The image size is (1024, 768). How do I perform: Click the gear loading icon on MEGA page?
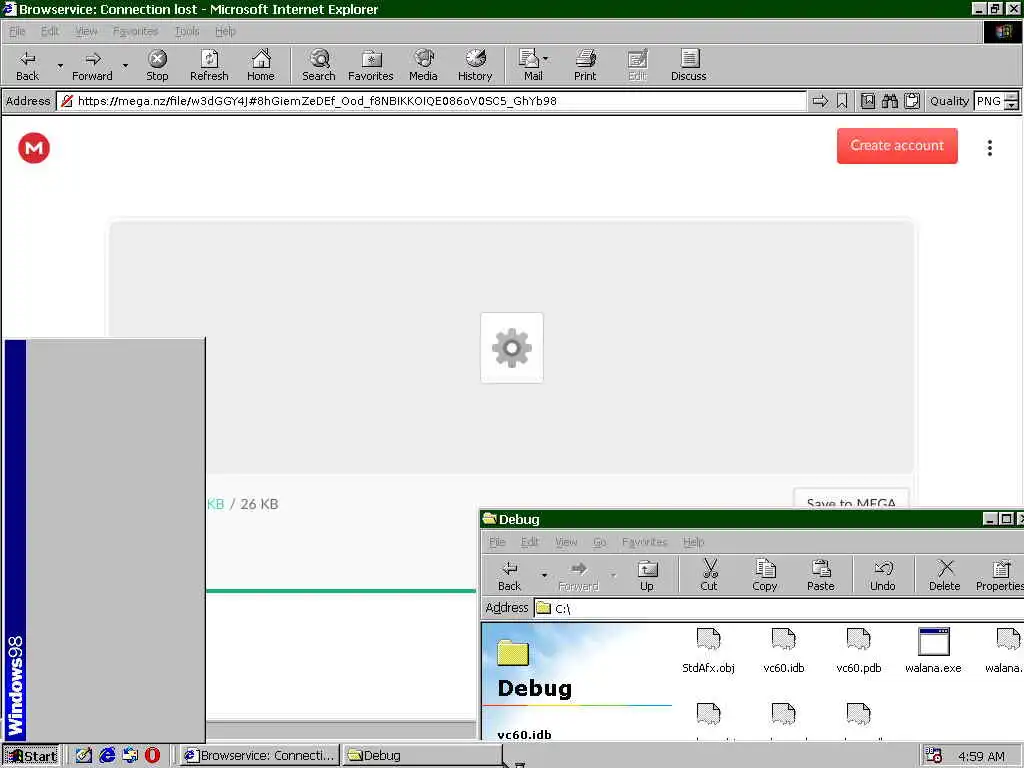click(x=511, y=347)
